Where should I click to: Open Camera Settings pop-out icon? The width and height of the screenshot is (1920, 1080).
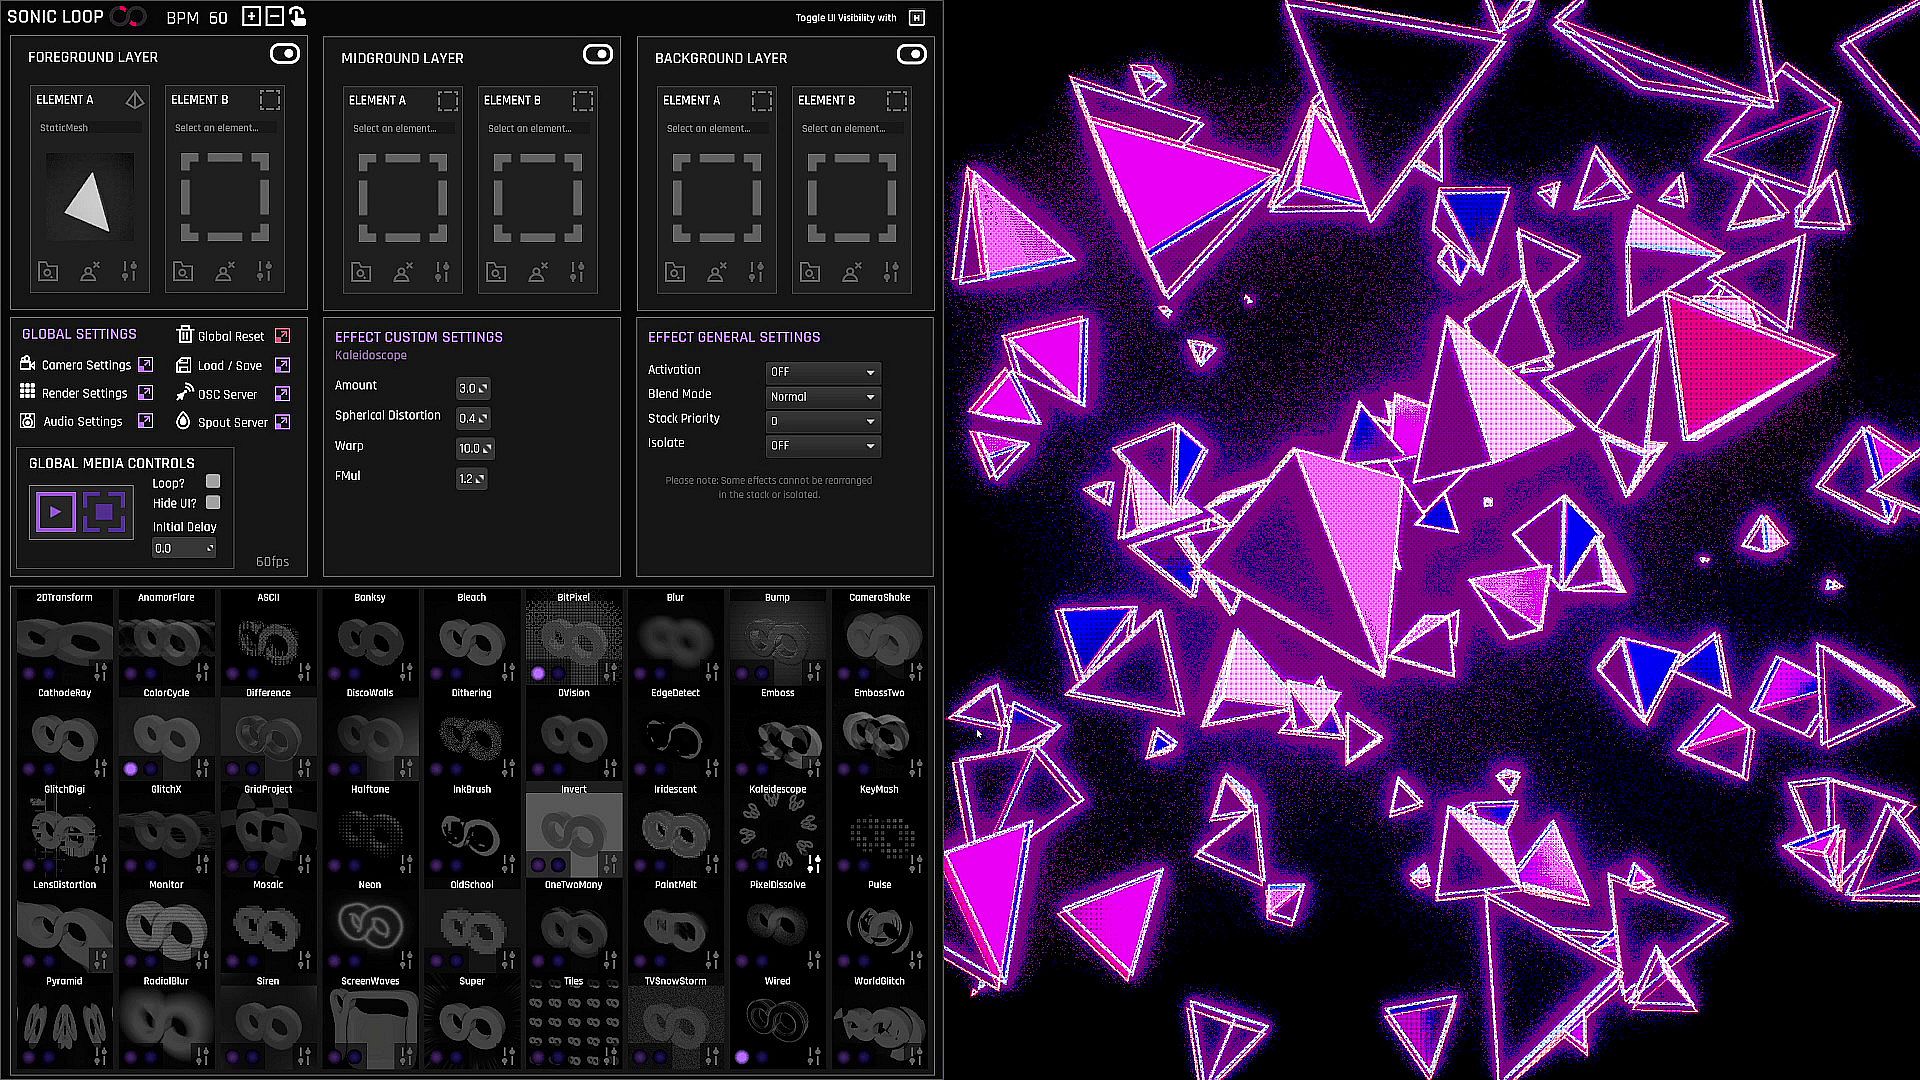146,365
